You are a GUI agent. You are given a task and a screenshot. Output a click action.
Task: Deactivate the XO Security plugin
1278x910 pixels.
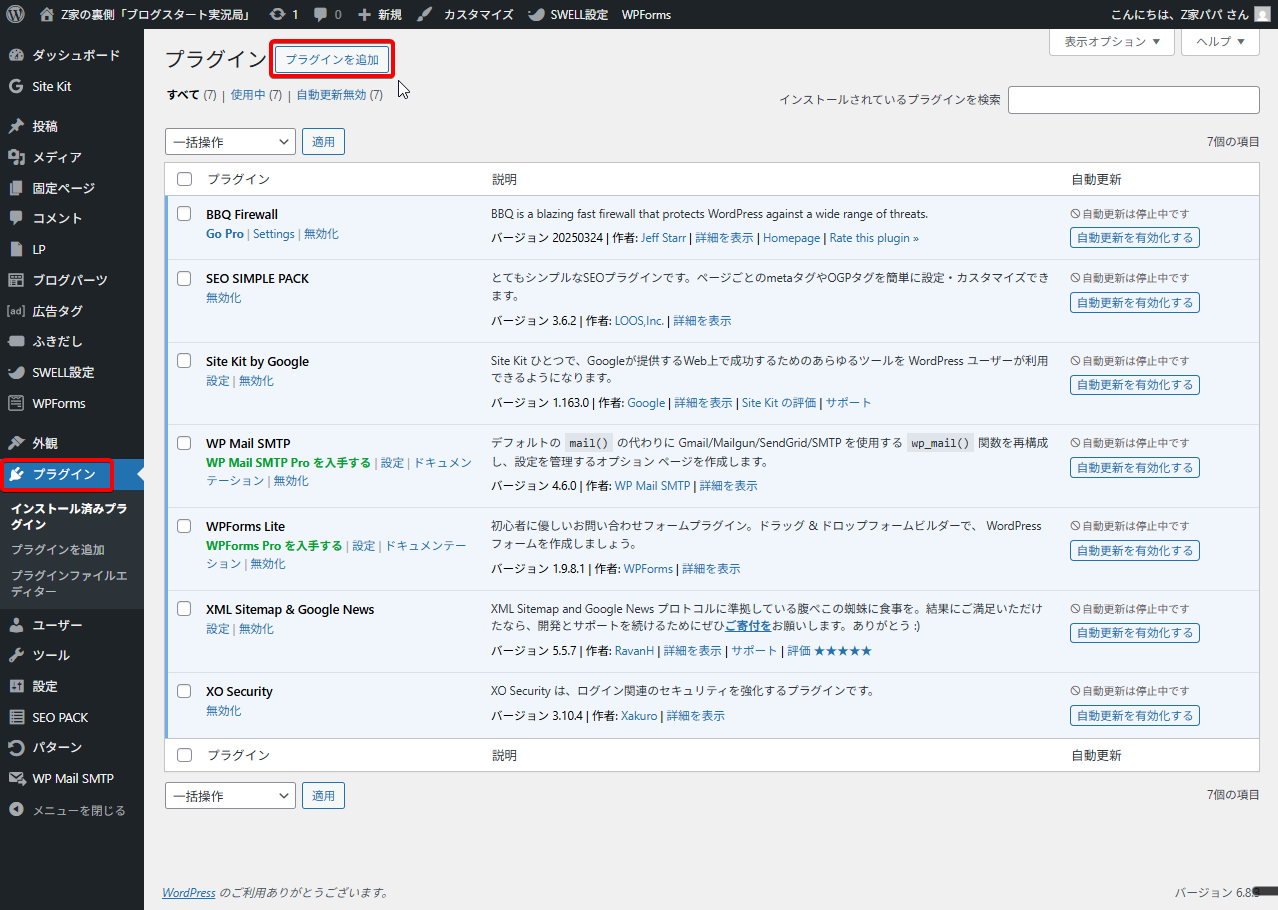pyautogui.click(x=223, y=711)
